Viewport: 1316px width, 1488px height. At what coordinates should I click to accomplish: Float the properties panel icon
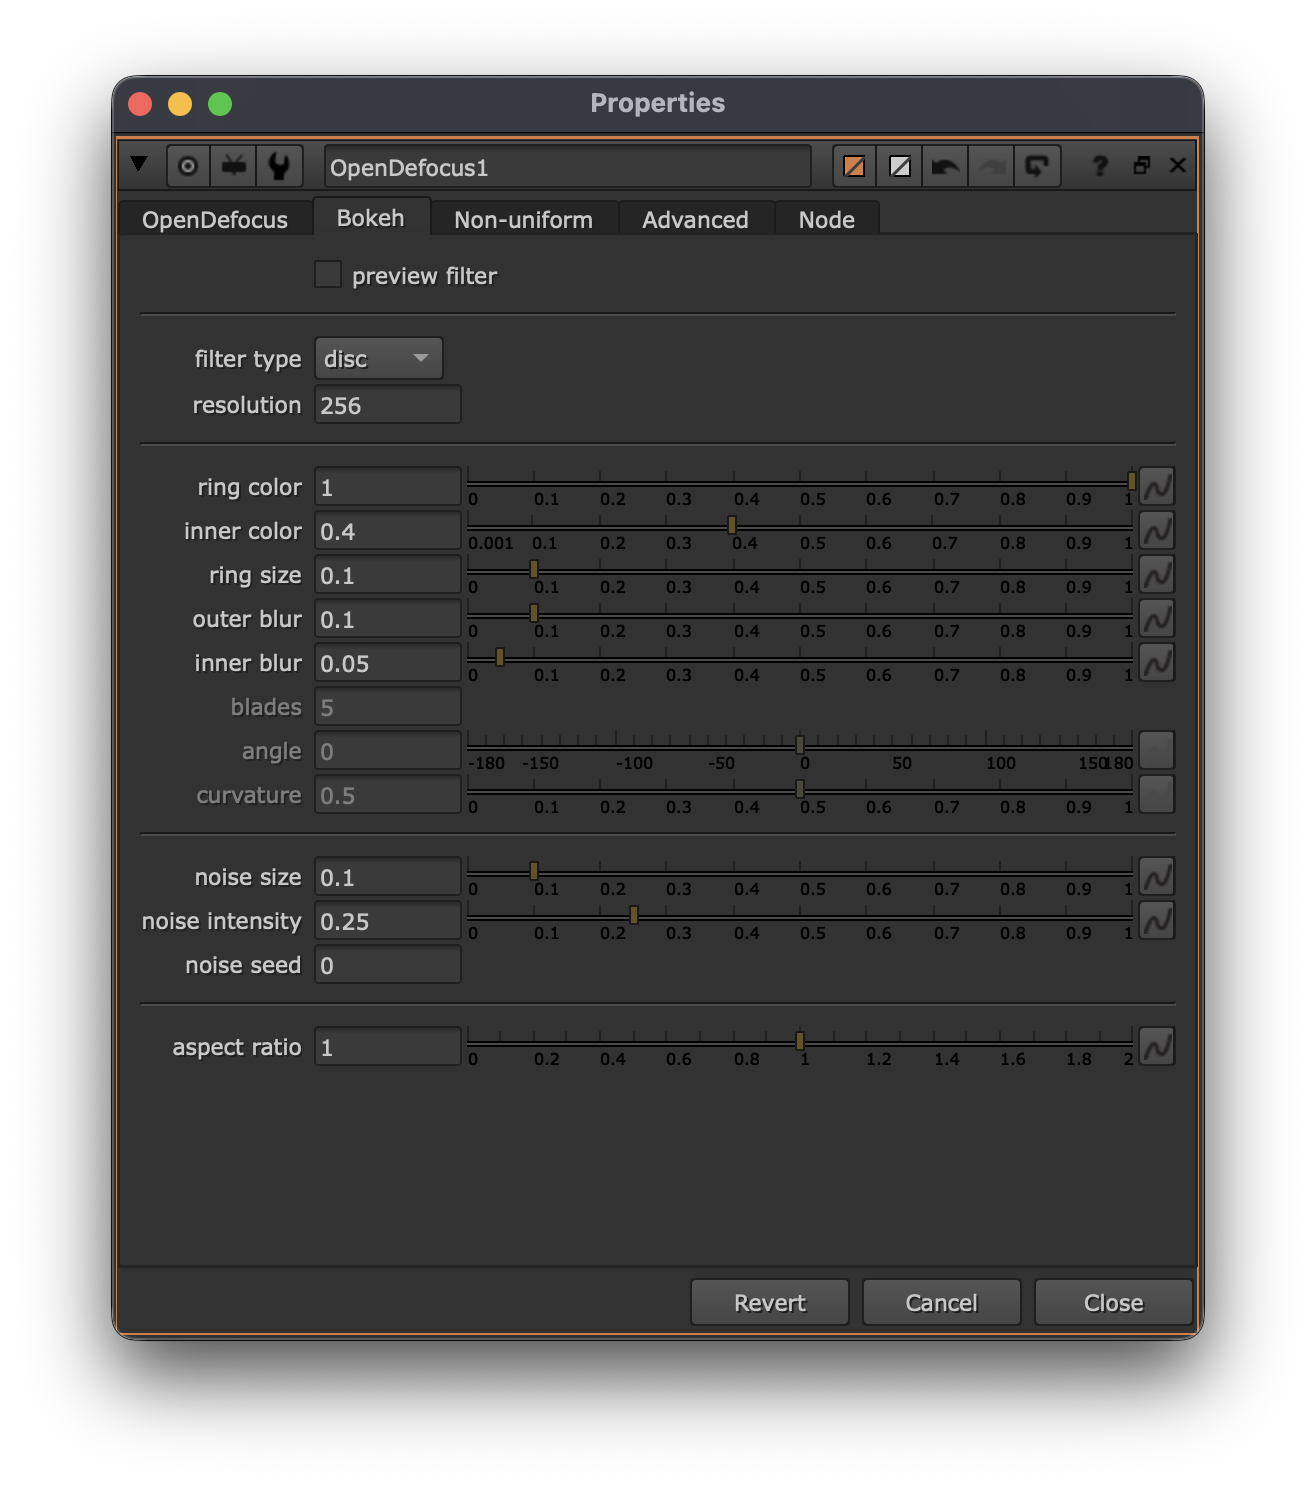1142,166
